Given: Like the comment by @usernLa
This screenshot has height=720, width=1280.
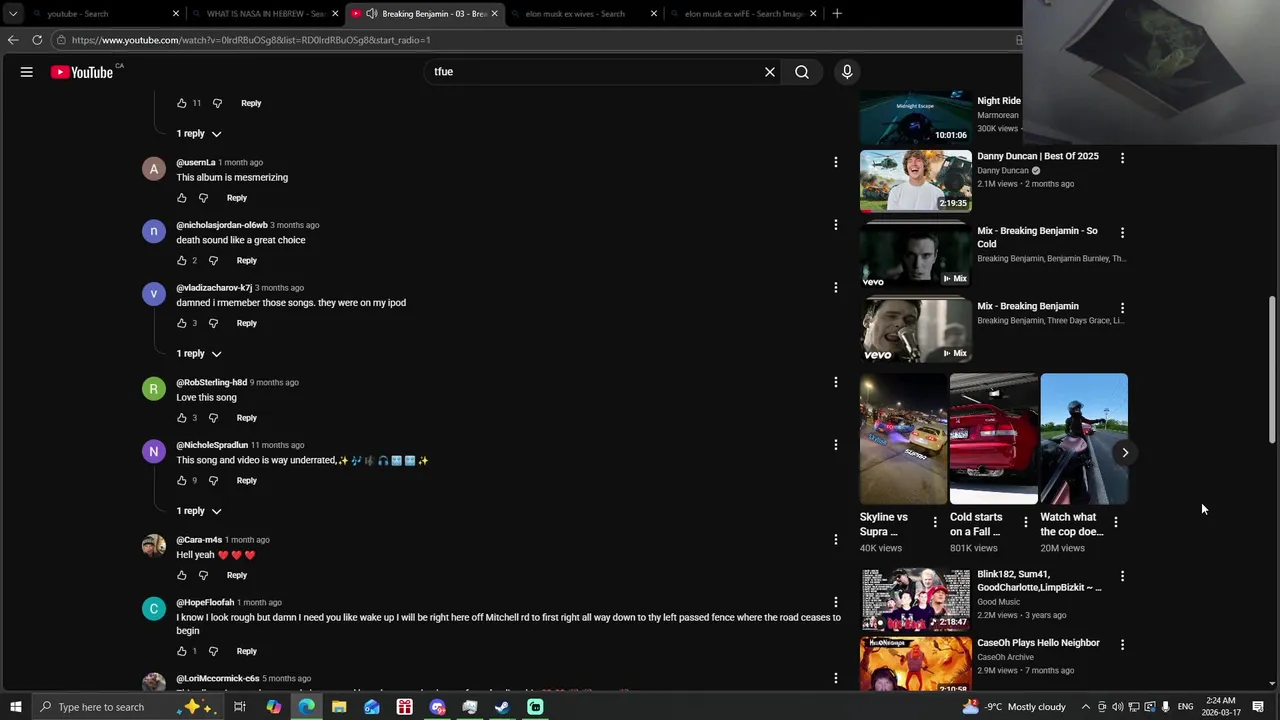Looking at the screenshot, I should pos(182,198).
